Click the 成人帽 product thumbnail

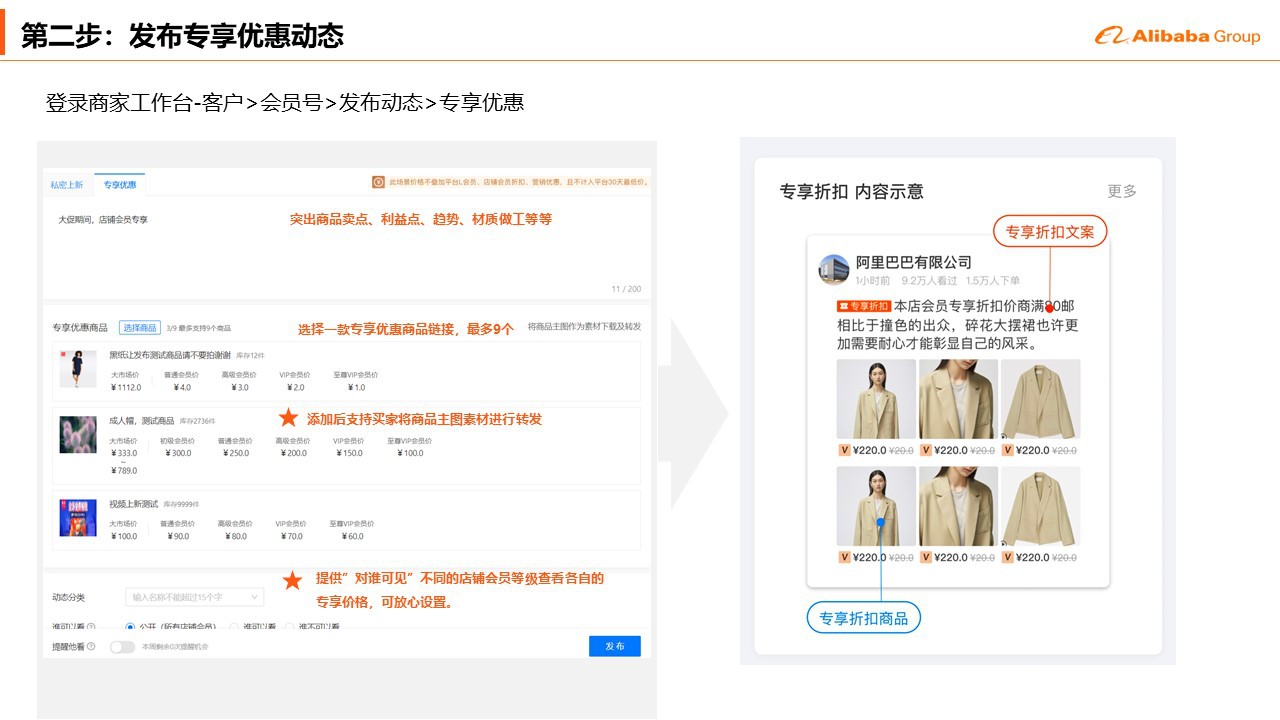tap(78, 435)
